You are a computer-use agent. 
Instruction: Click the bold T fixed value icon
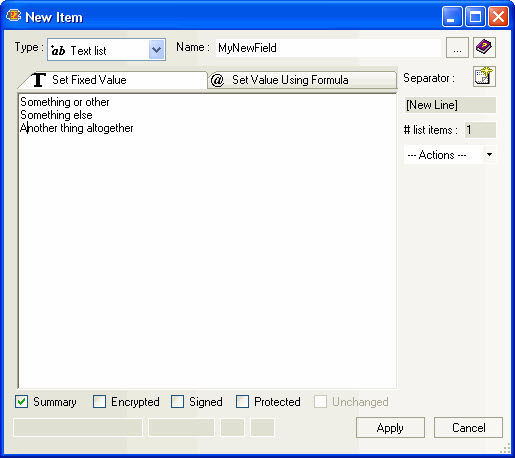38,80
